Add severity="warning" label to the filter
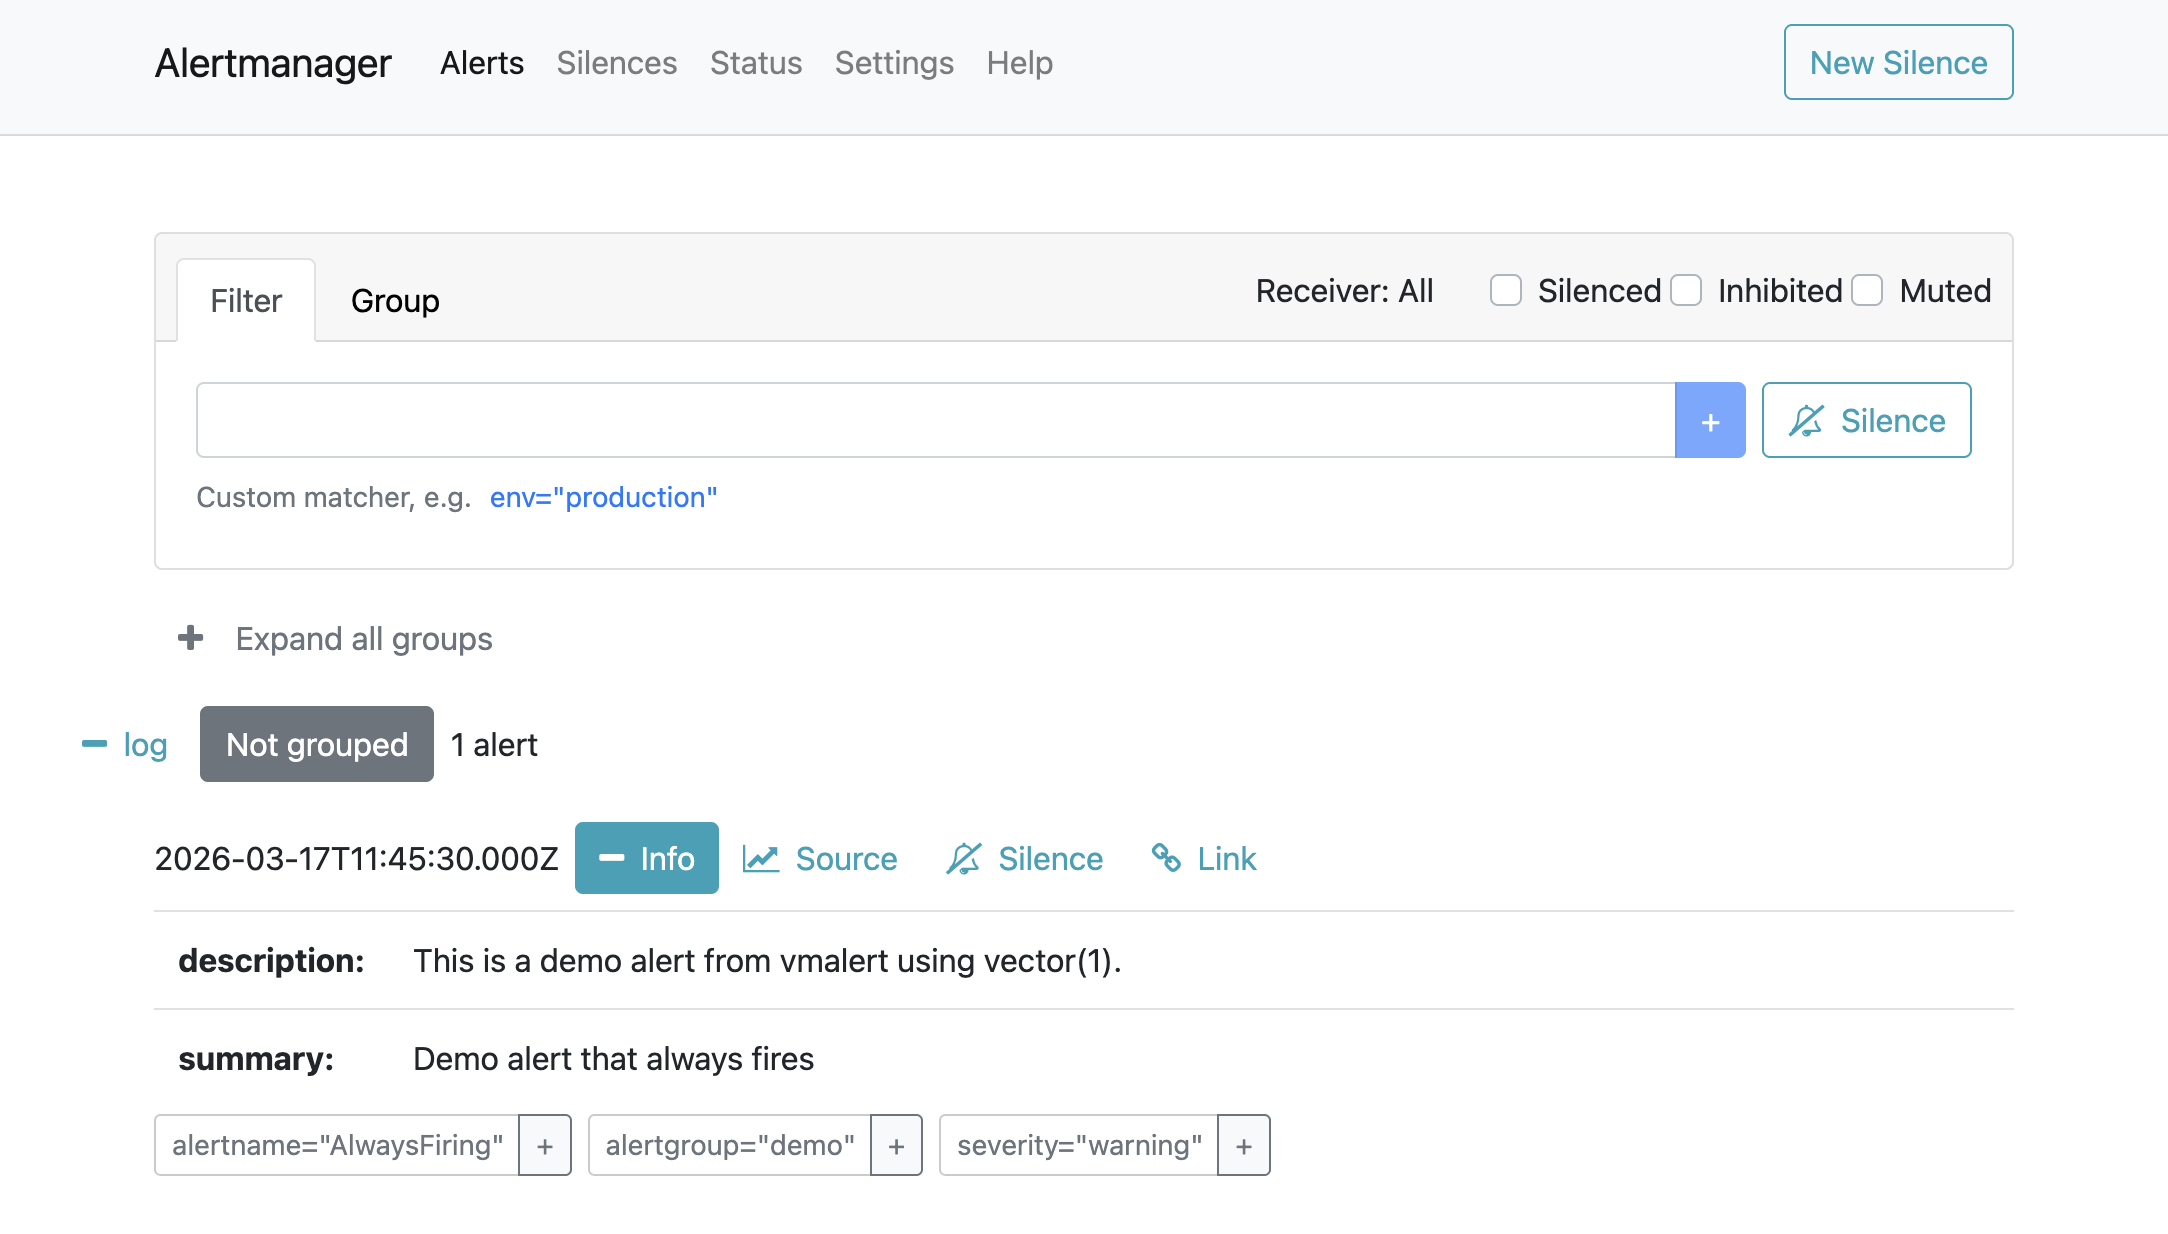 (x=1243, y=1145)
